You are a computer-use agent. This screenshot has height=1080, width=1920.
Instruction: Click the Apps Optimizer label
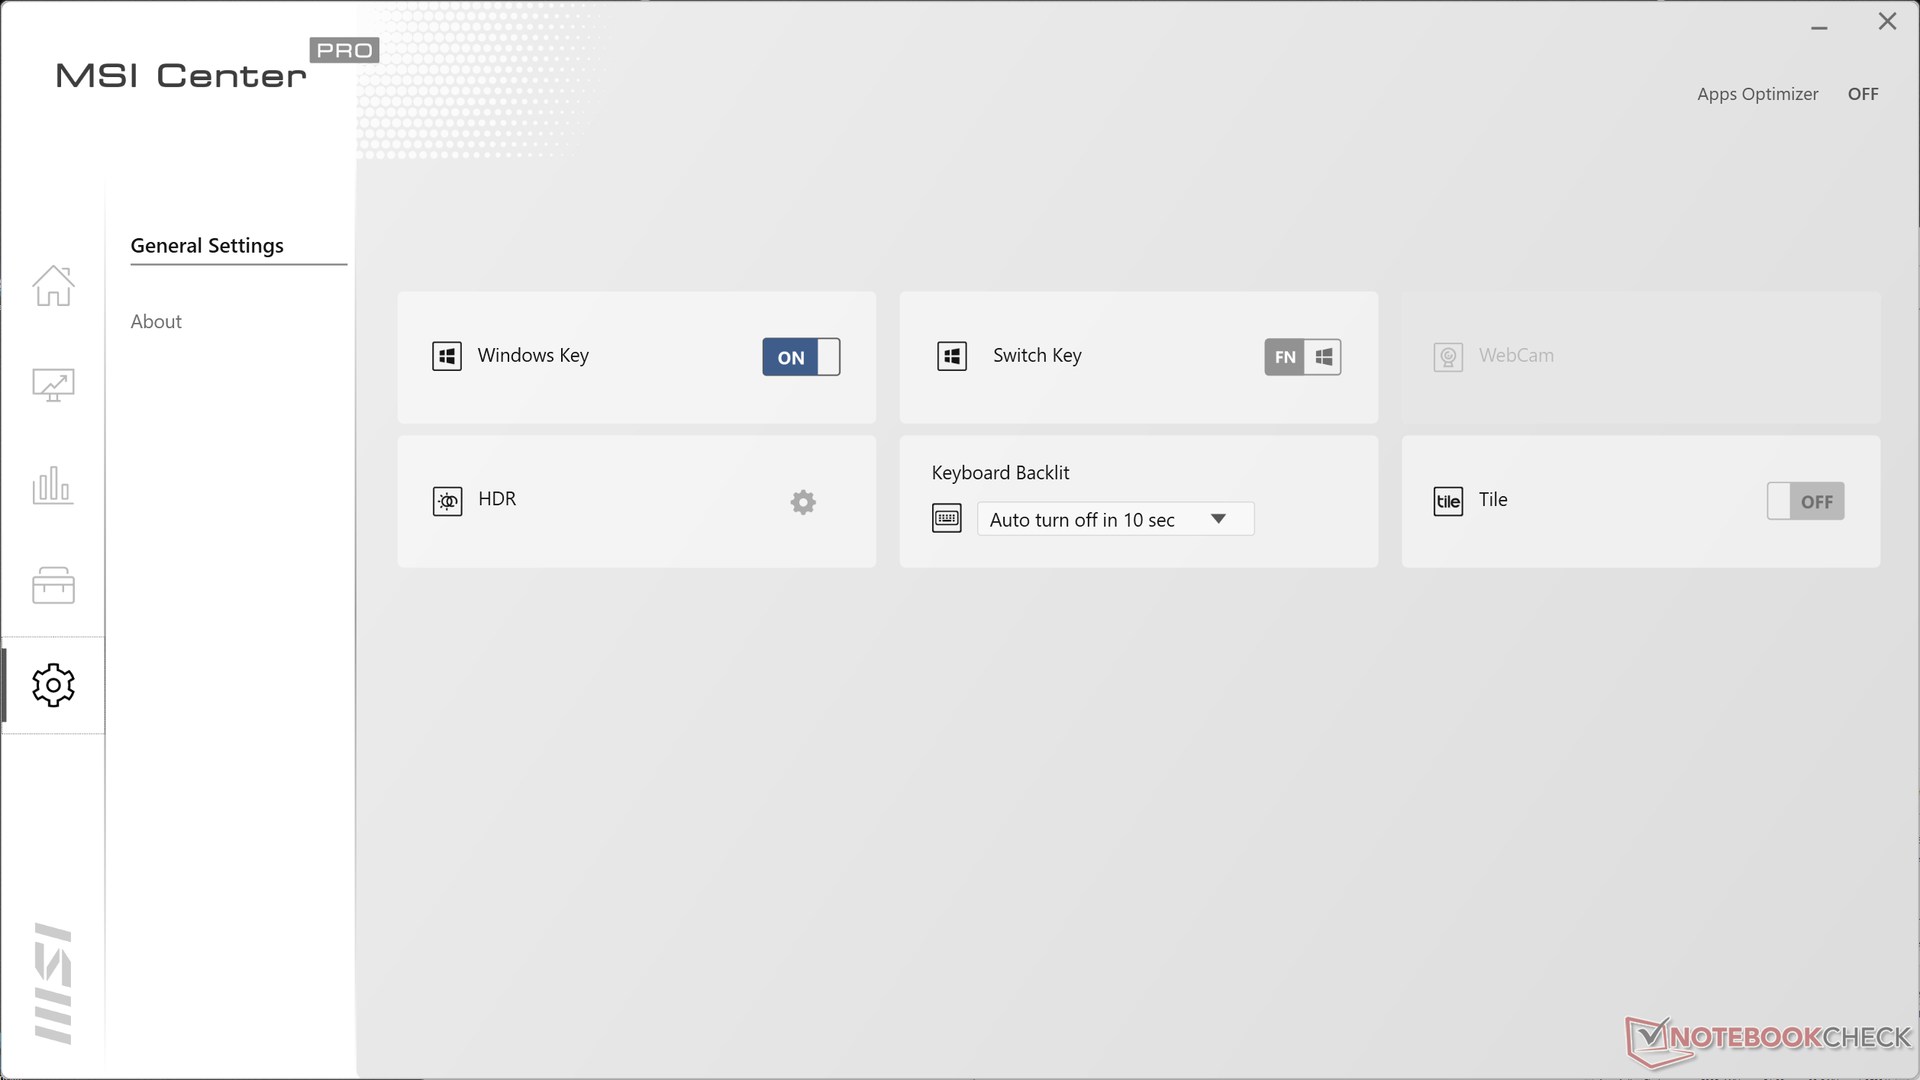click(1757, 94)
